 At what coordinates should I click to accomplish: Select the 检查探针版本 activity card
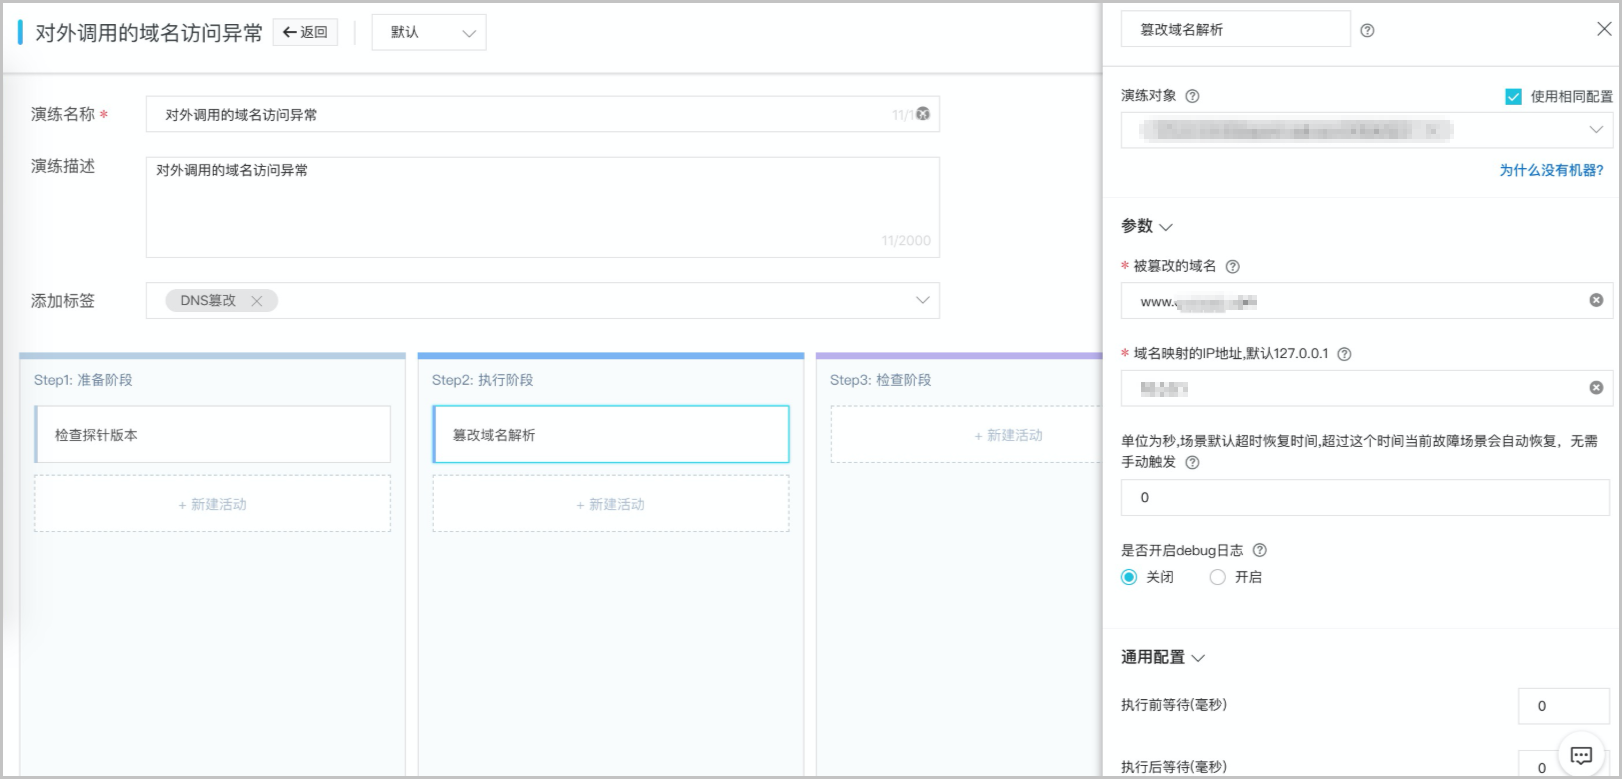[x=212, y=434]
